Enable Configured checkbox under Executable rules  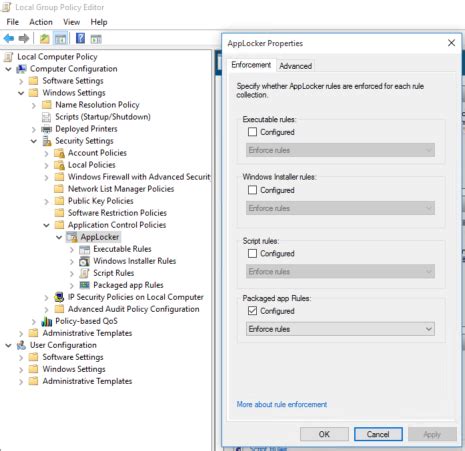[x=252, y=132]
